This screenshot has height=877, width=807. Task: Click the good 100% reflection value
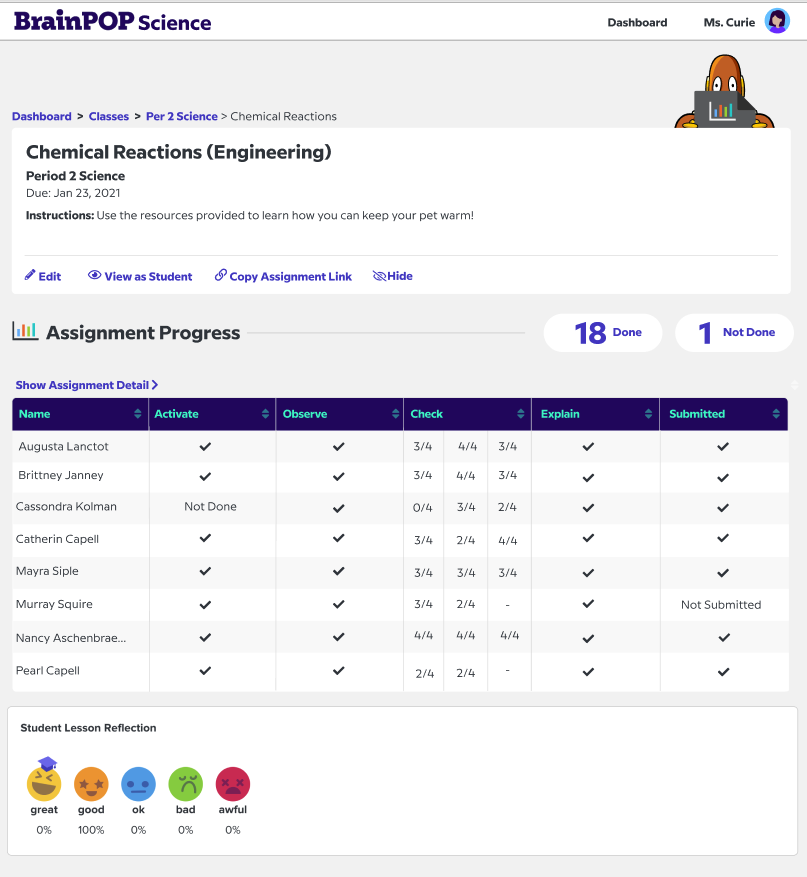91,830
